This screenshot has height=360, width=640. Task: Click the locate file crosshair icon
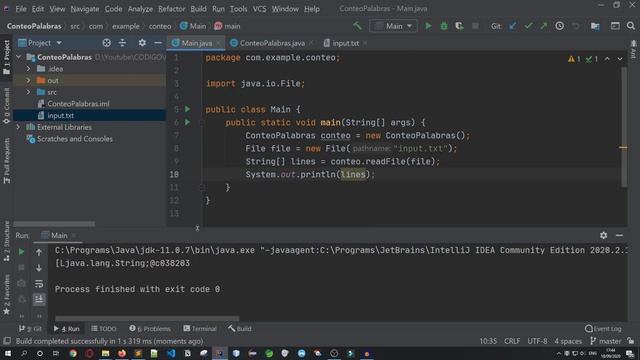[x=107, y=42]
